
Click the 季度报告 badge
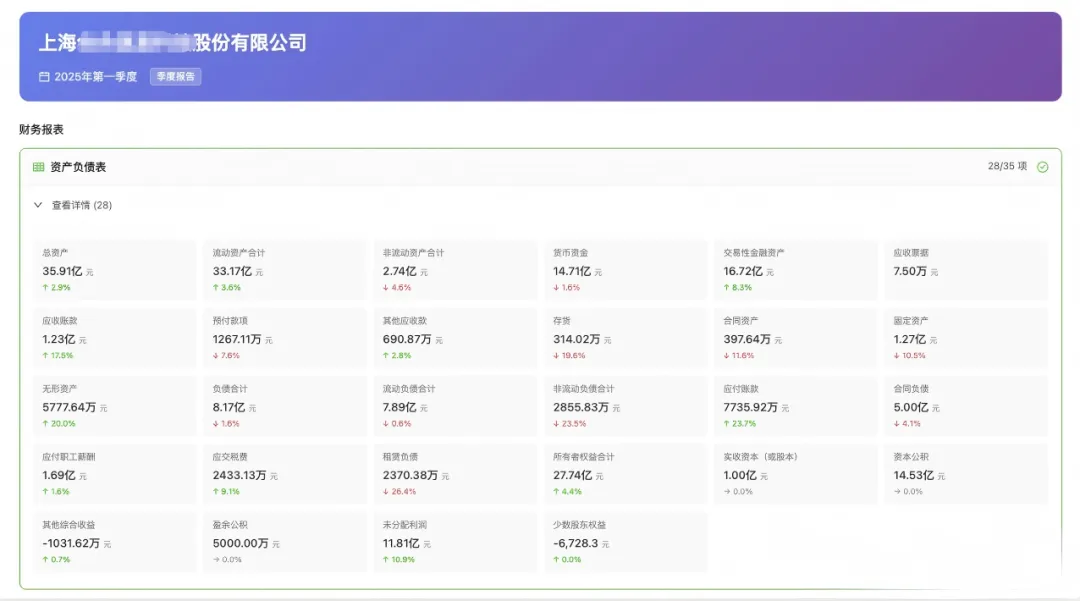176,76
